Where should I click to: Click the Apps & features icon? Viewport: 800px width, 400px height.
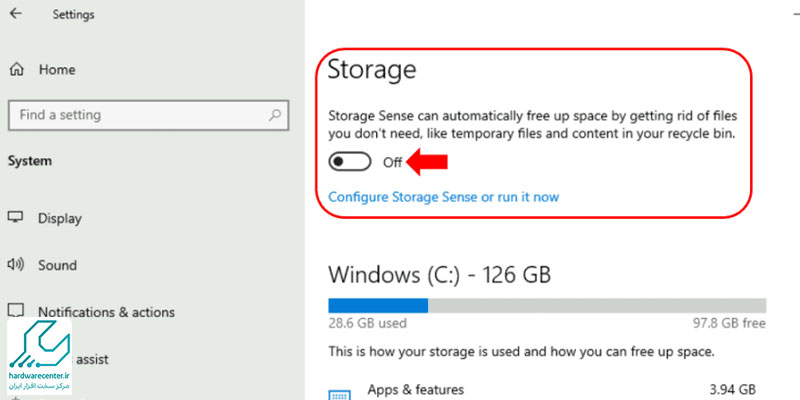click(x=338, y=395)
